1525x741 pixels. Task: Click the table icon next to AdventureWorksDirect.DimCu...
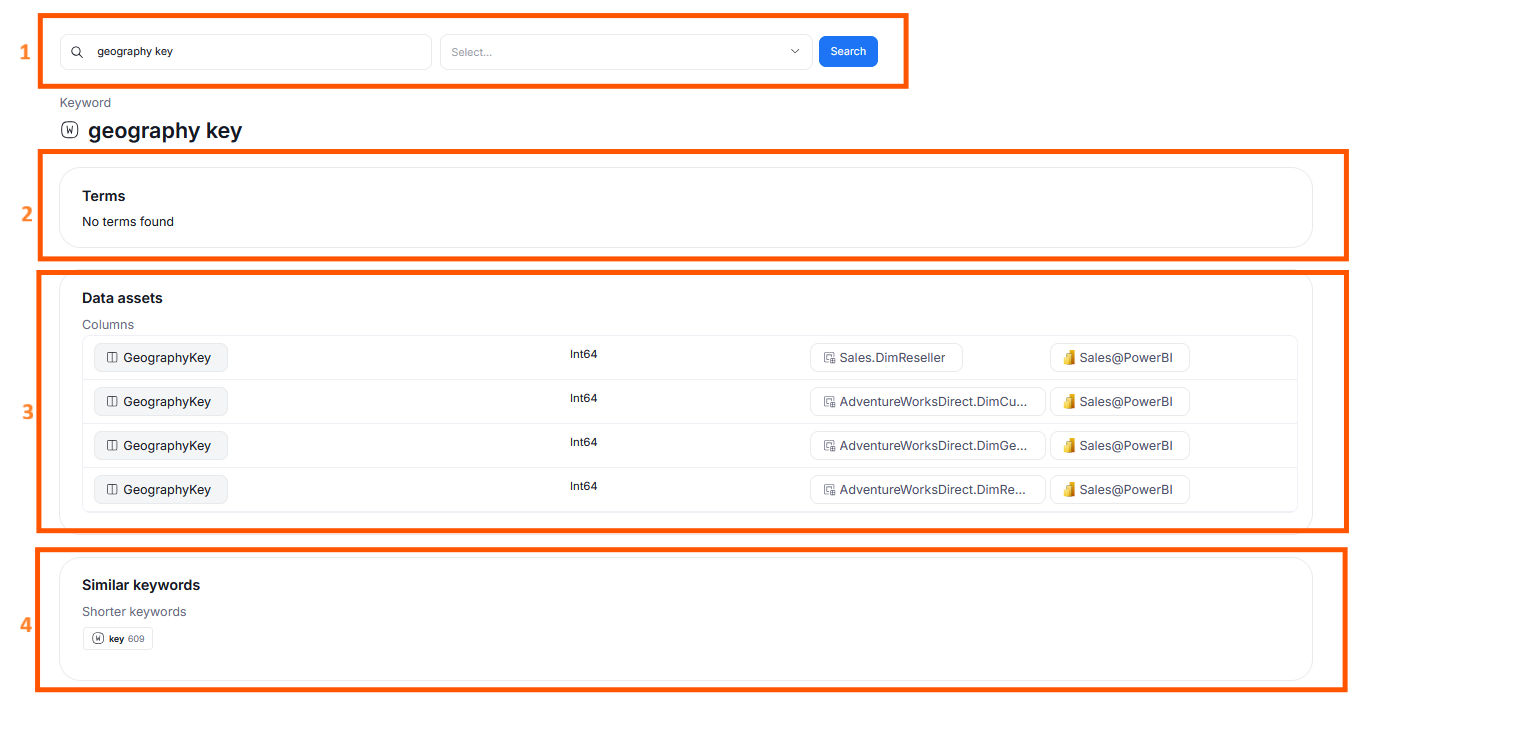click(829, 402)
